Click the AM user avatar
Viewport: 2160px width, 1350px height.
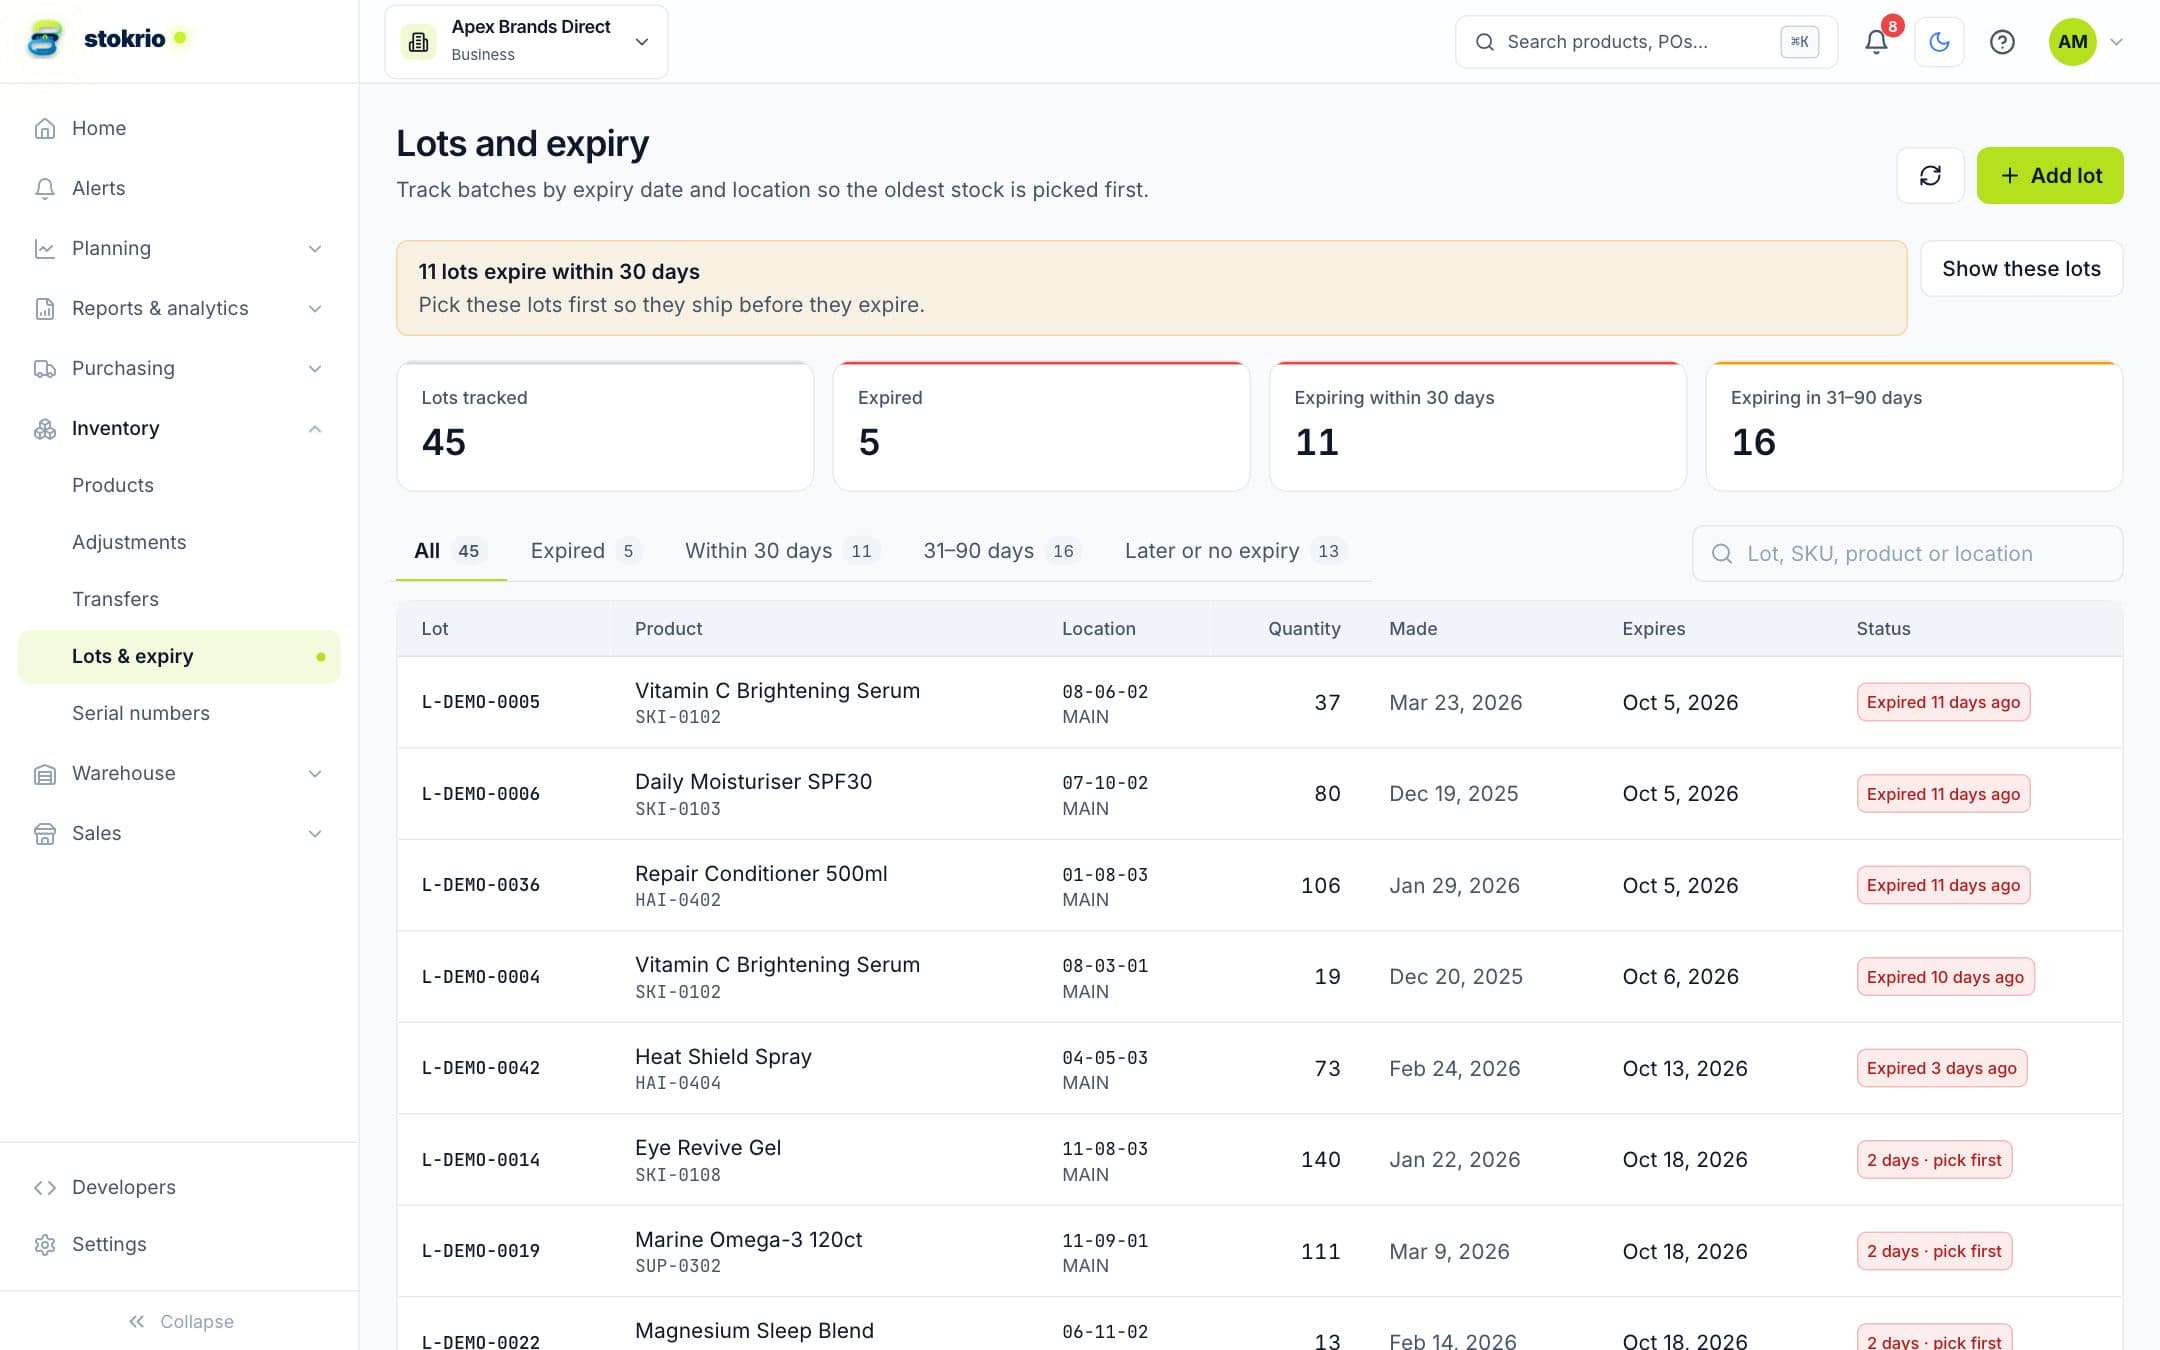[x=2072, y=42]
